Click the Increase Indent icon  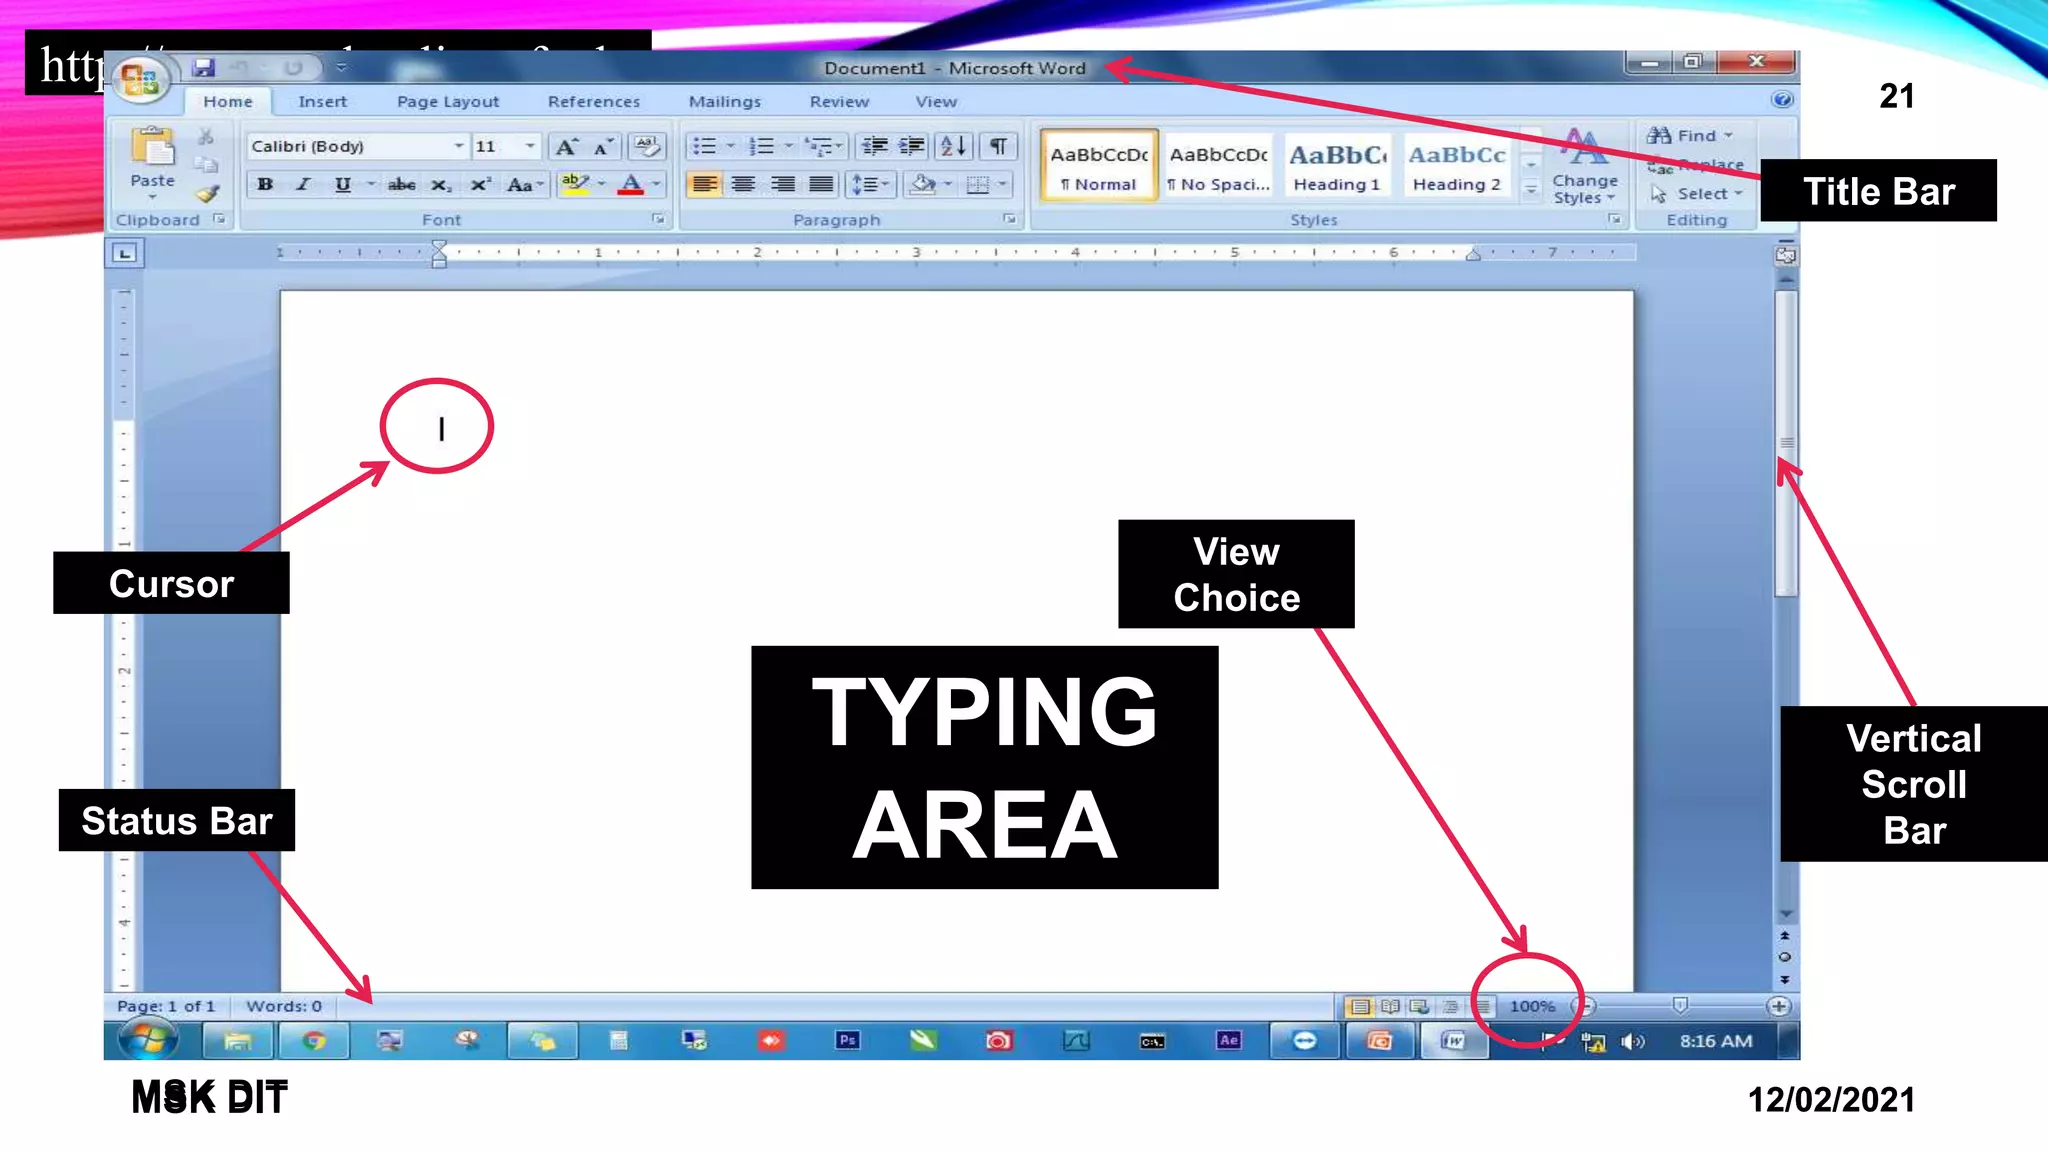[x=912, y=147]
